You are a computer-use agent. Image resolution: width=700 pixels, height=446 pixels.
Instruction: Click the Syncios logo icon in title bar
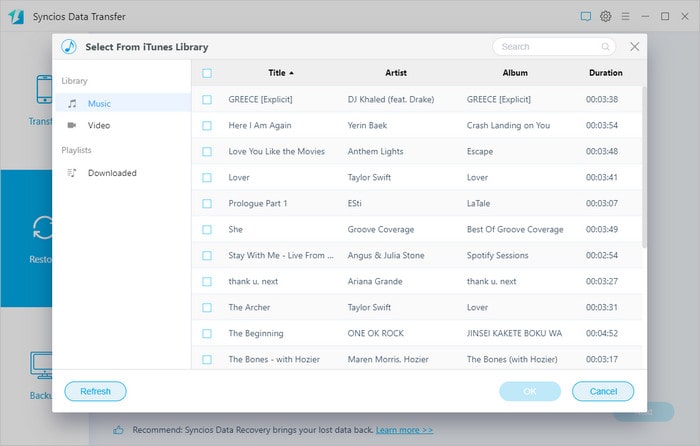coord(16,17)
